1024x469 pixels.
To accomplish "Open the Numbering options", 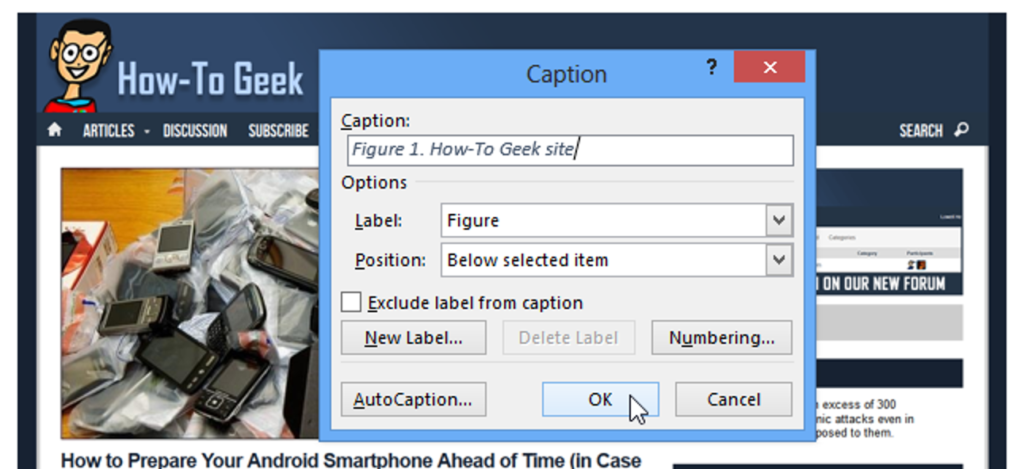I will (721, 338).
